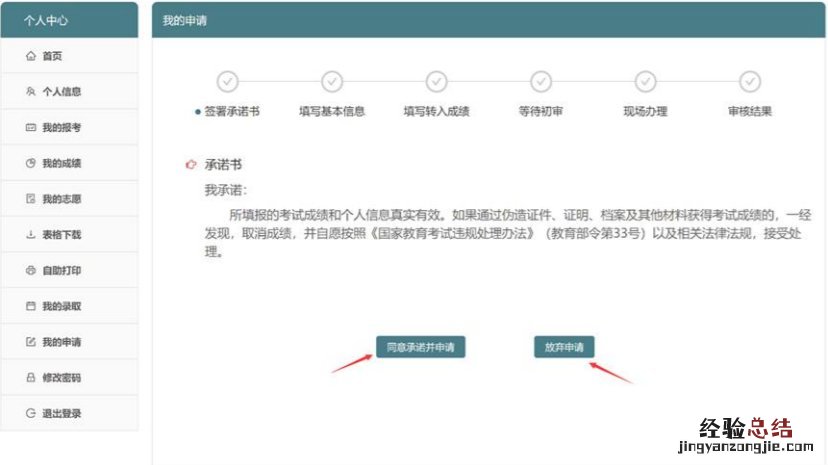Viewport: 828px width, 465px height.
Task: Click the home icon beside 首页
Action: [x=31, y=56]
